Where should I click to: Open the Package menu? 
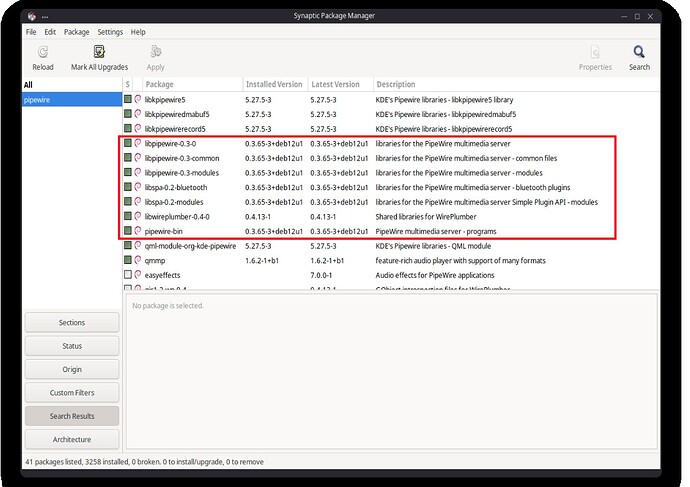coord(77,32)
